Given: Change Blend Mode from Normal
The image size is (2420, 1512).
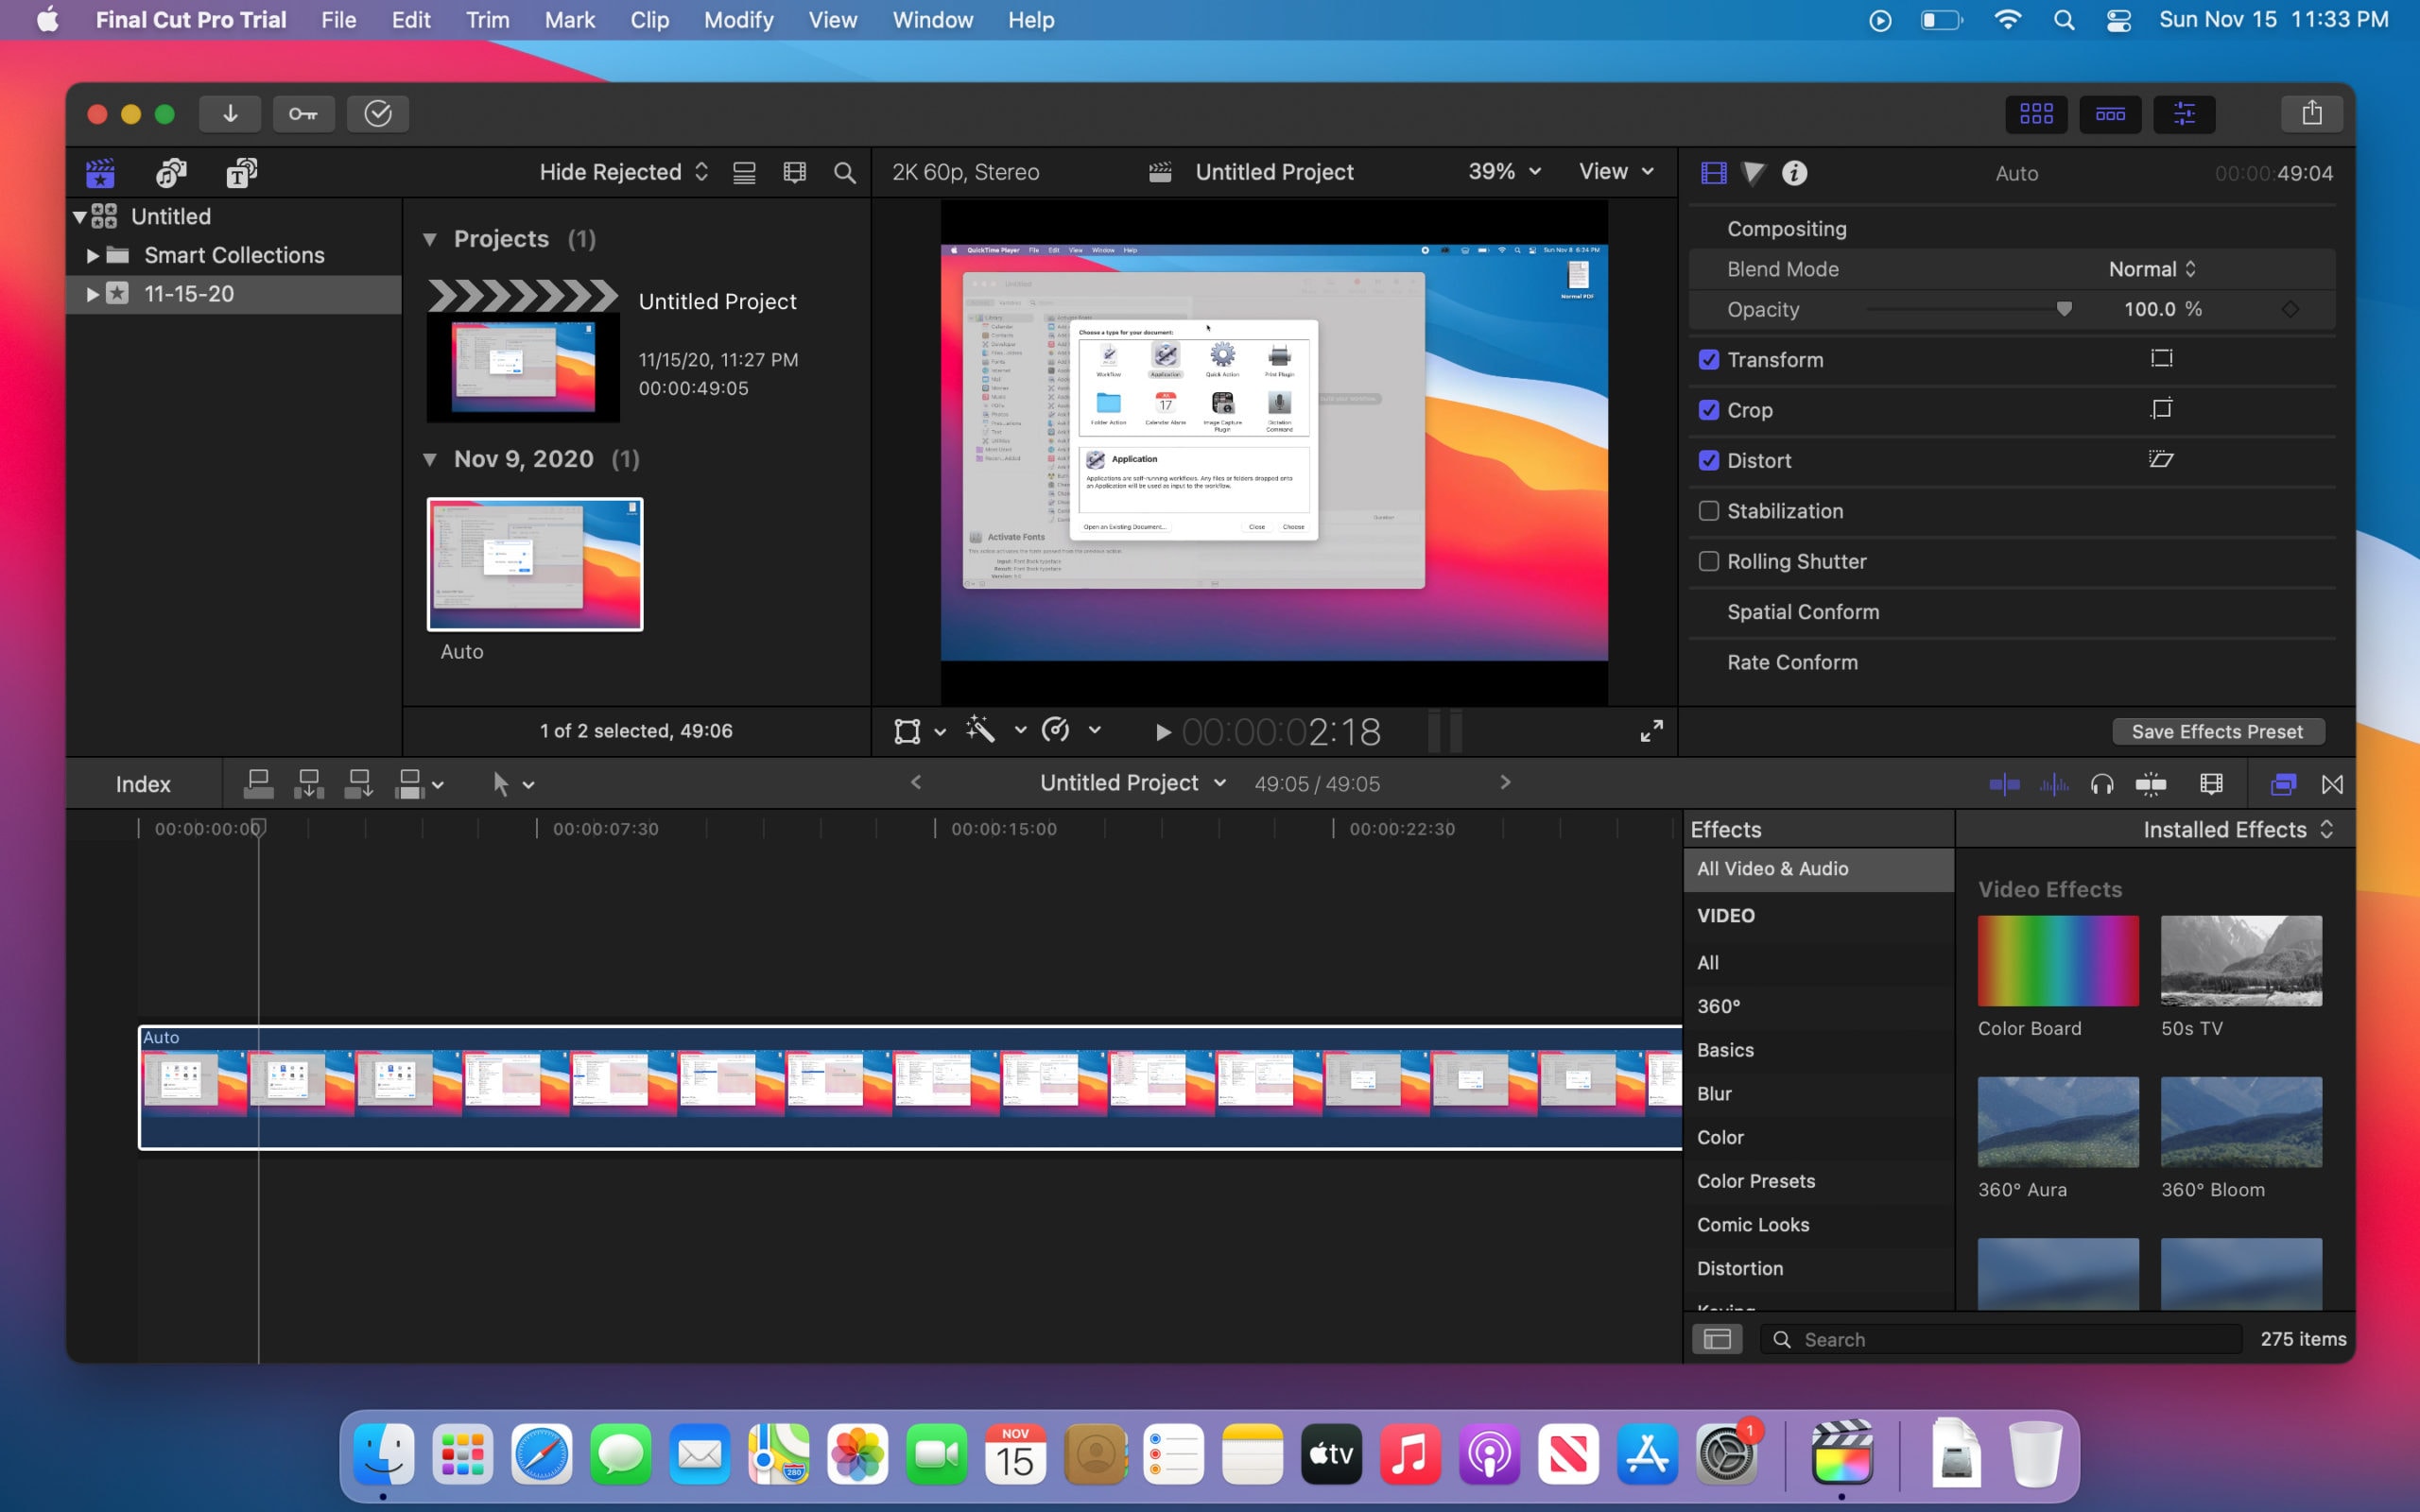Looking at the screenshot, I should point(2150,268).
